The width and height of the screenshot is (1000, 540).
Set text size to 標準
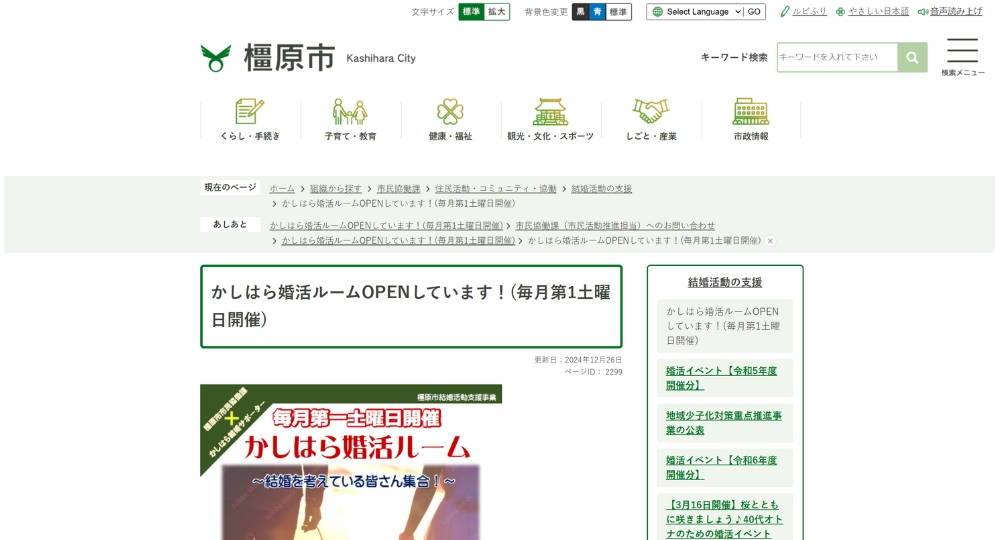click(471, 11)
